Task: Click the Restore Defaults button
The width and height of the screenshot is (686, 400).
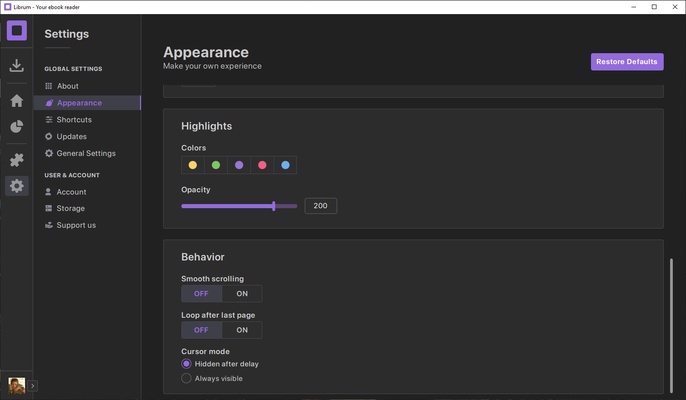Action: pos(627,62)
